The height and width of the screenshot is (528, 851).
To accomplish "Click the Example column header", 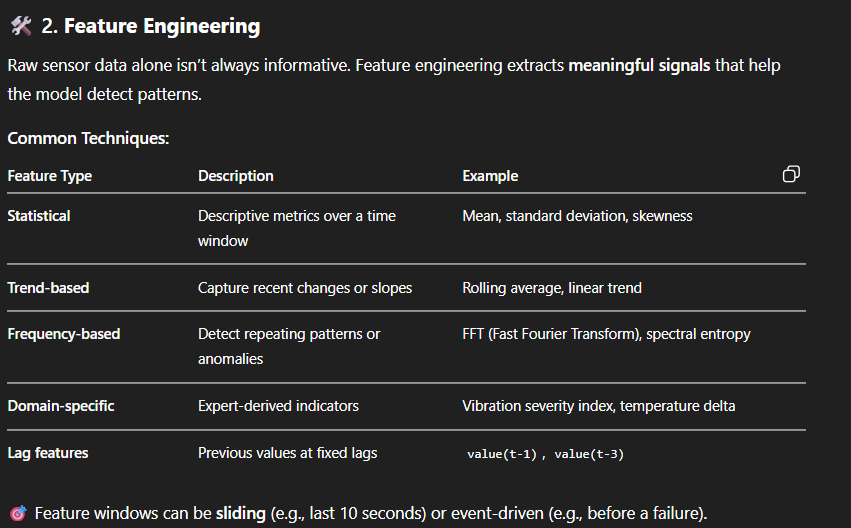I will pyautogui.click(x=490, y=176).
